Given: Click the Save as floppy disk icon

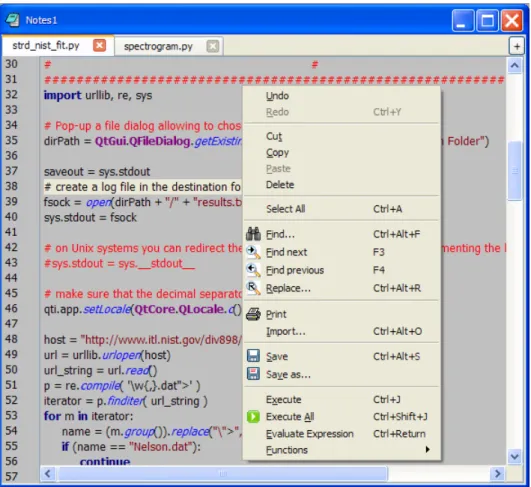Looking at the screenshot, I should tap(253, 374).
